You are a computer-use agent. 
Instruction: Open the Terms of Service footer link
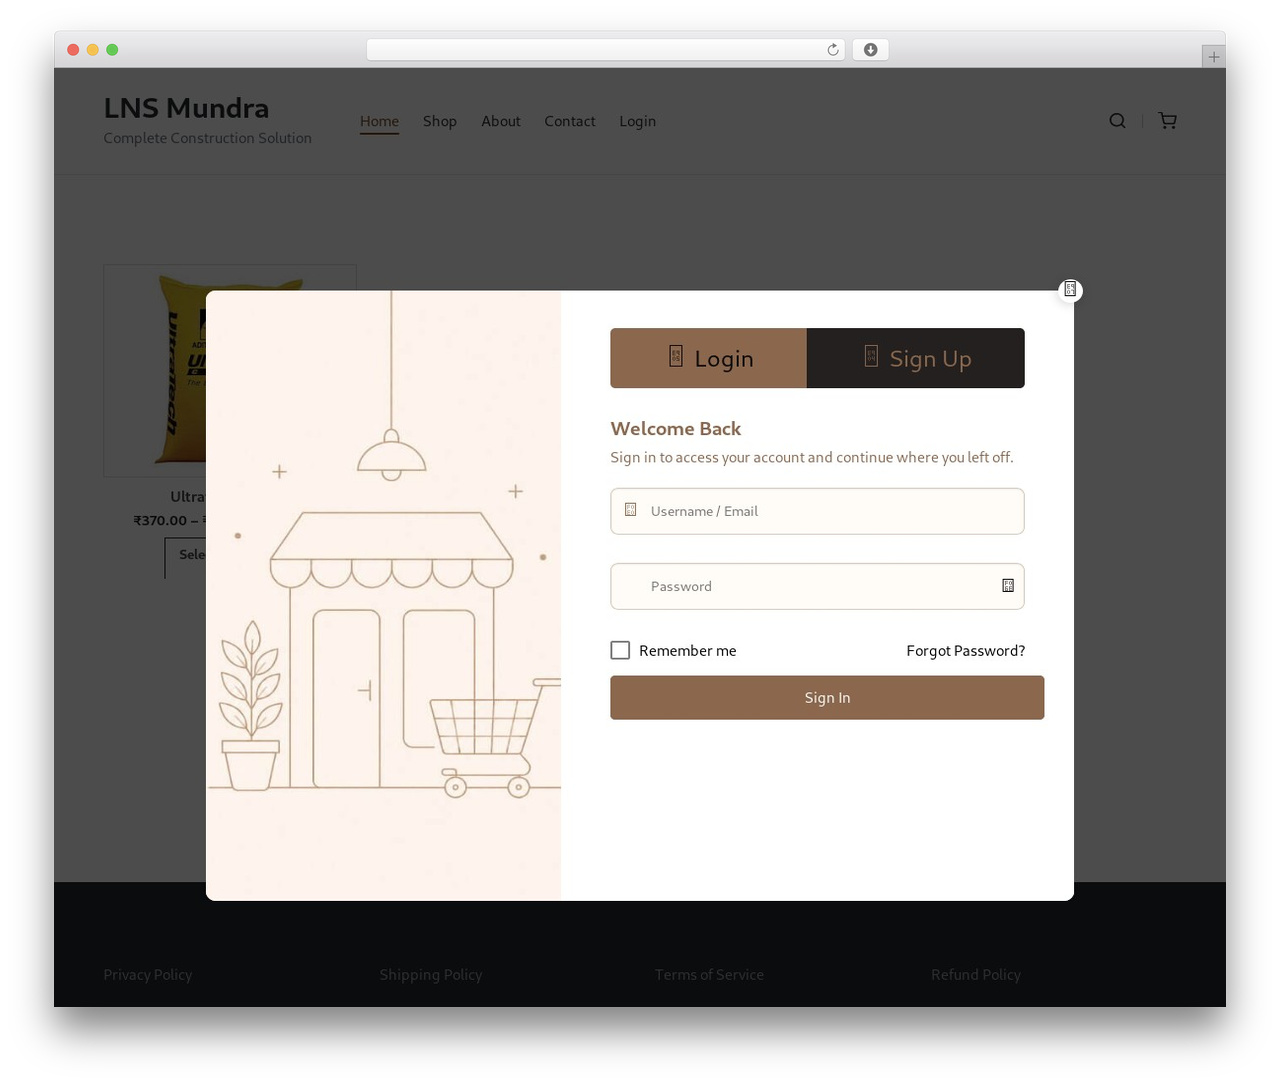coord(709,975)
